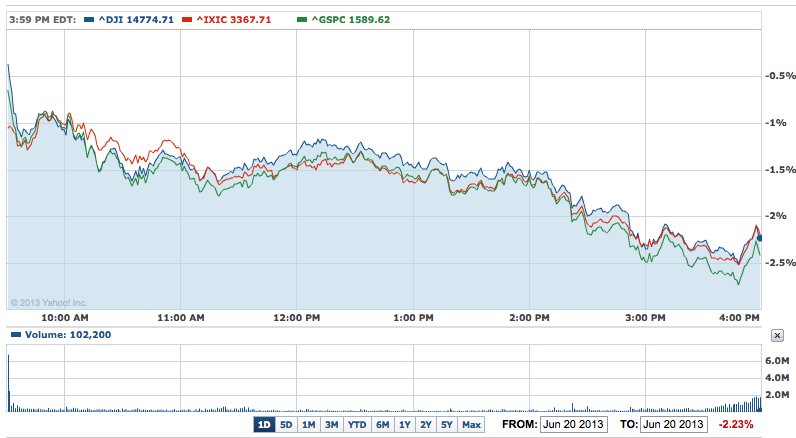Choose the 2Y time range
796x438 pixels.
coord(427,425)
